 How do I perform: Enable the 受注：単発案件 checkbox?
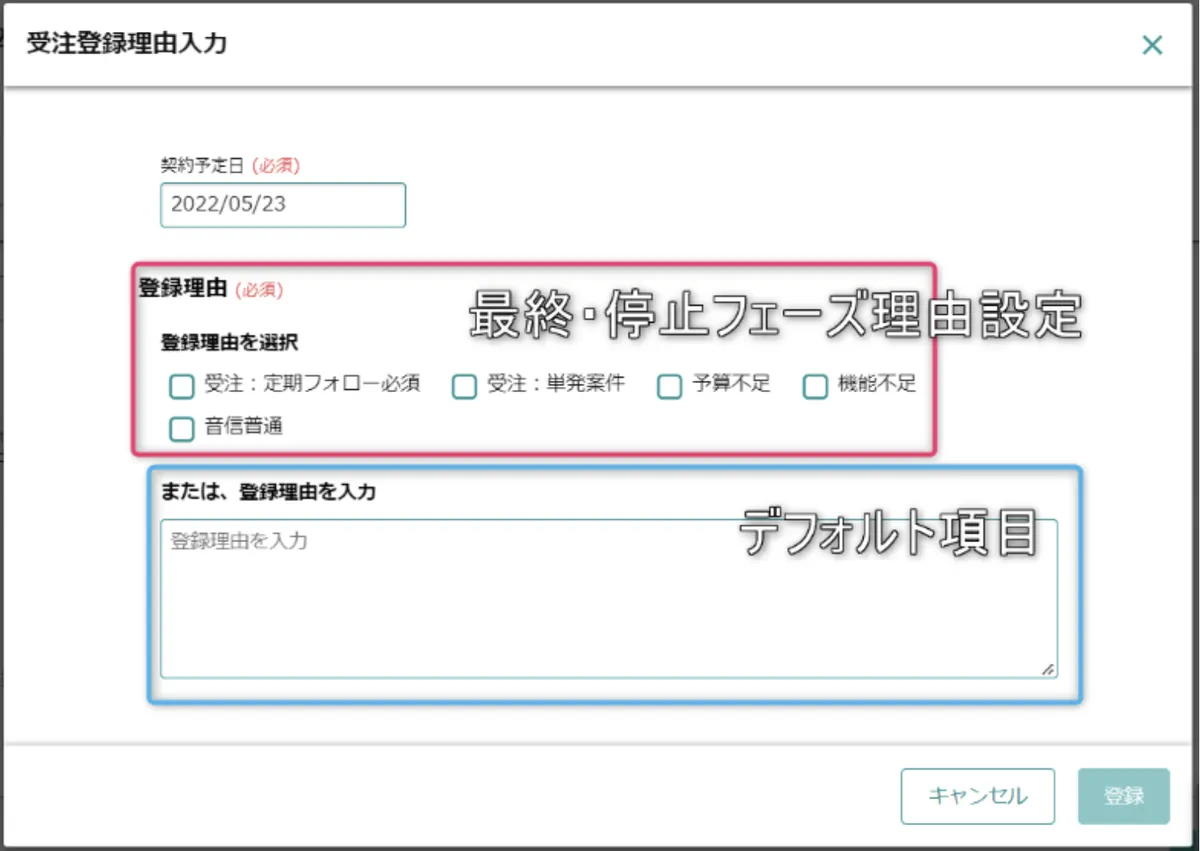click(464, 386)
